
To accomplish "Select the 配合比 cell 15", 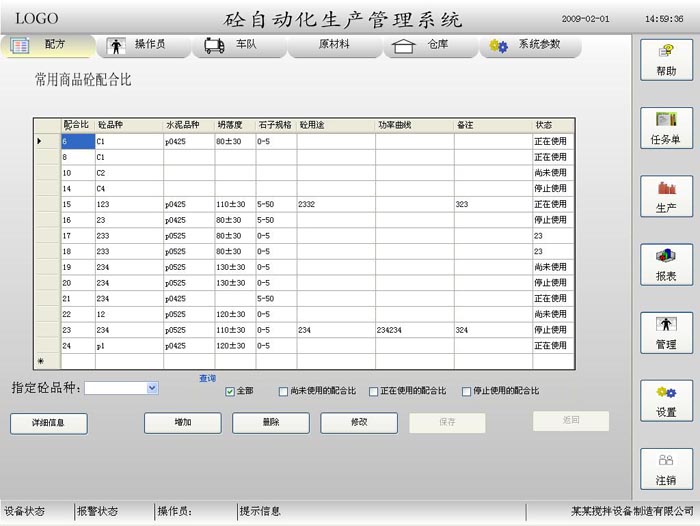I will pos(78,204).
